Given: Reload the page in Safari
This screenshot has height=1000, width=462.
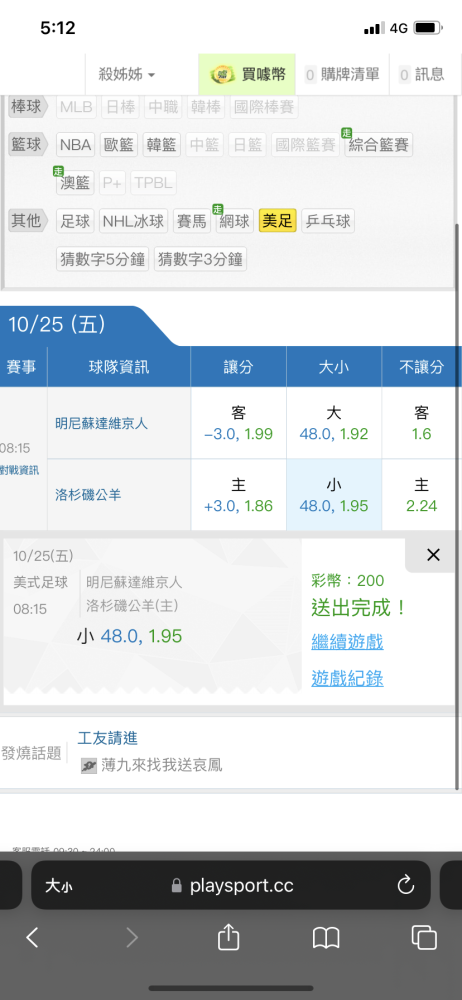Looking at the screenshot, I should point(406,885).
